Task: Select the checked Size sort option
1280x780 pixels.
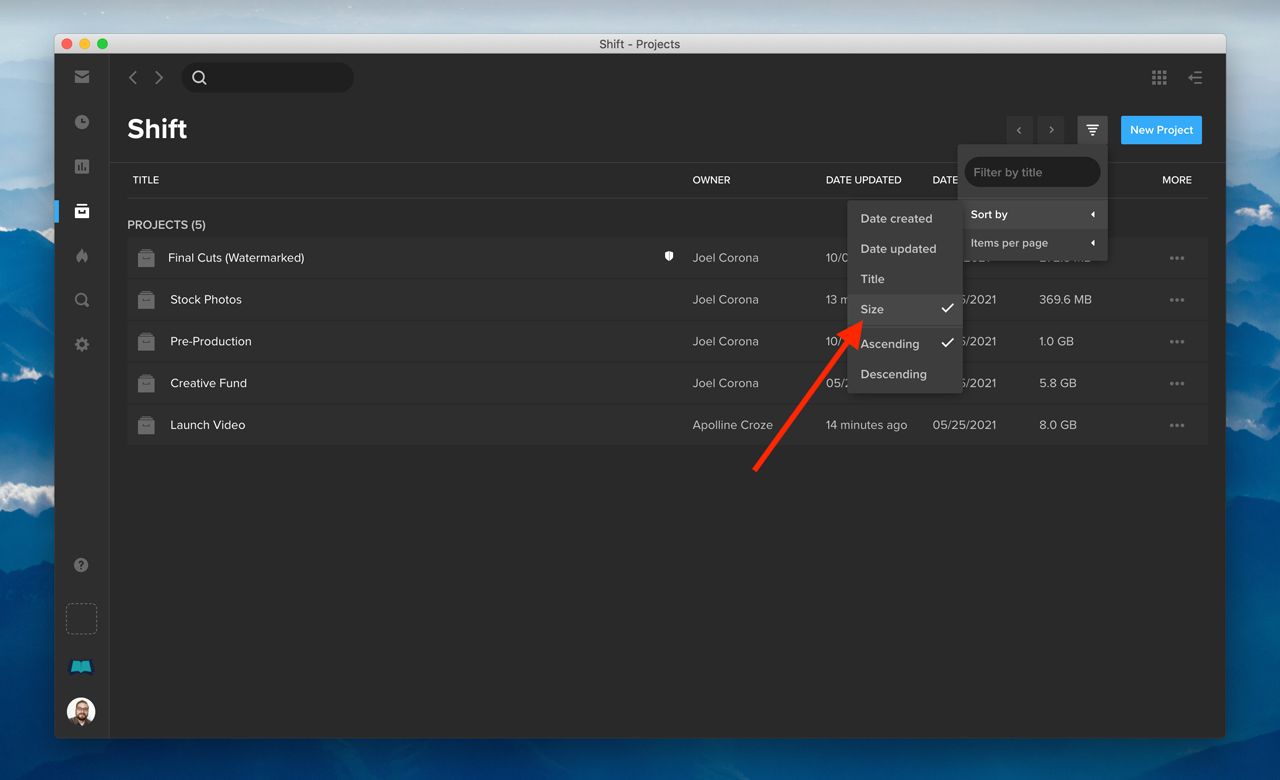Action: pos(904,309)
